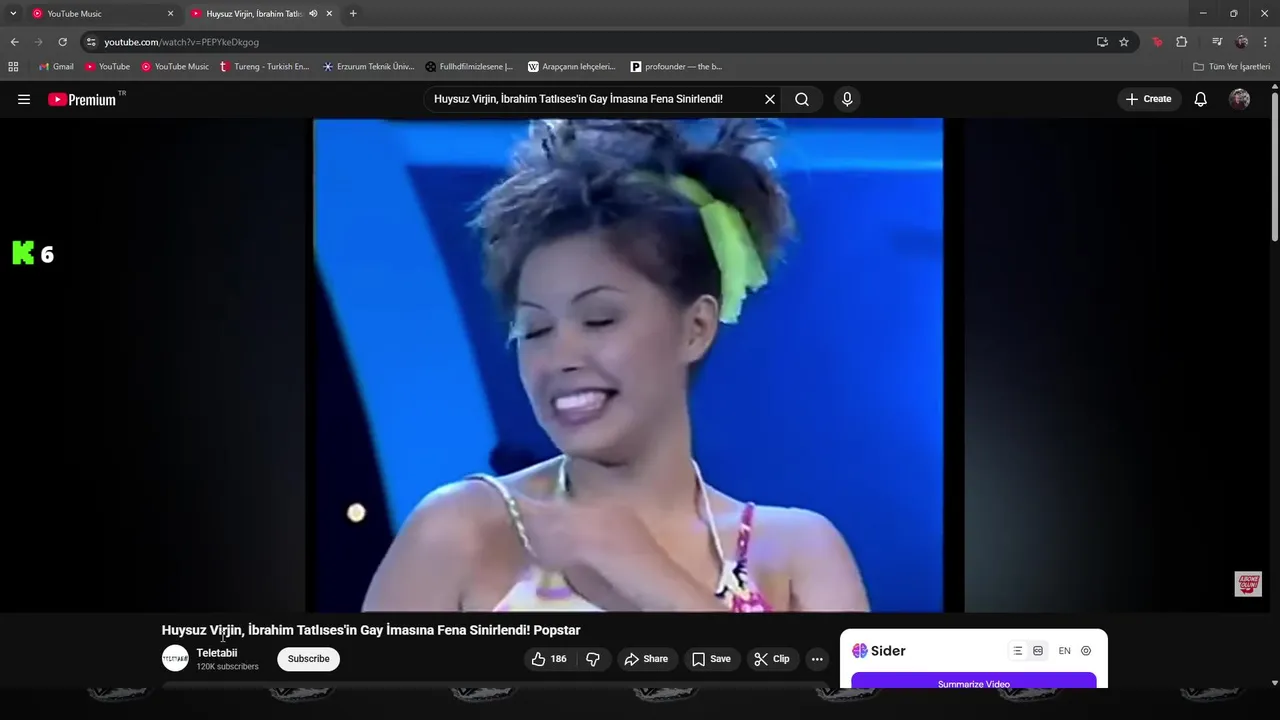Viewport: 1280px width, 720px height.
Task: Clip the video
Action: tap(772, 659)
